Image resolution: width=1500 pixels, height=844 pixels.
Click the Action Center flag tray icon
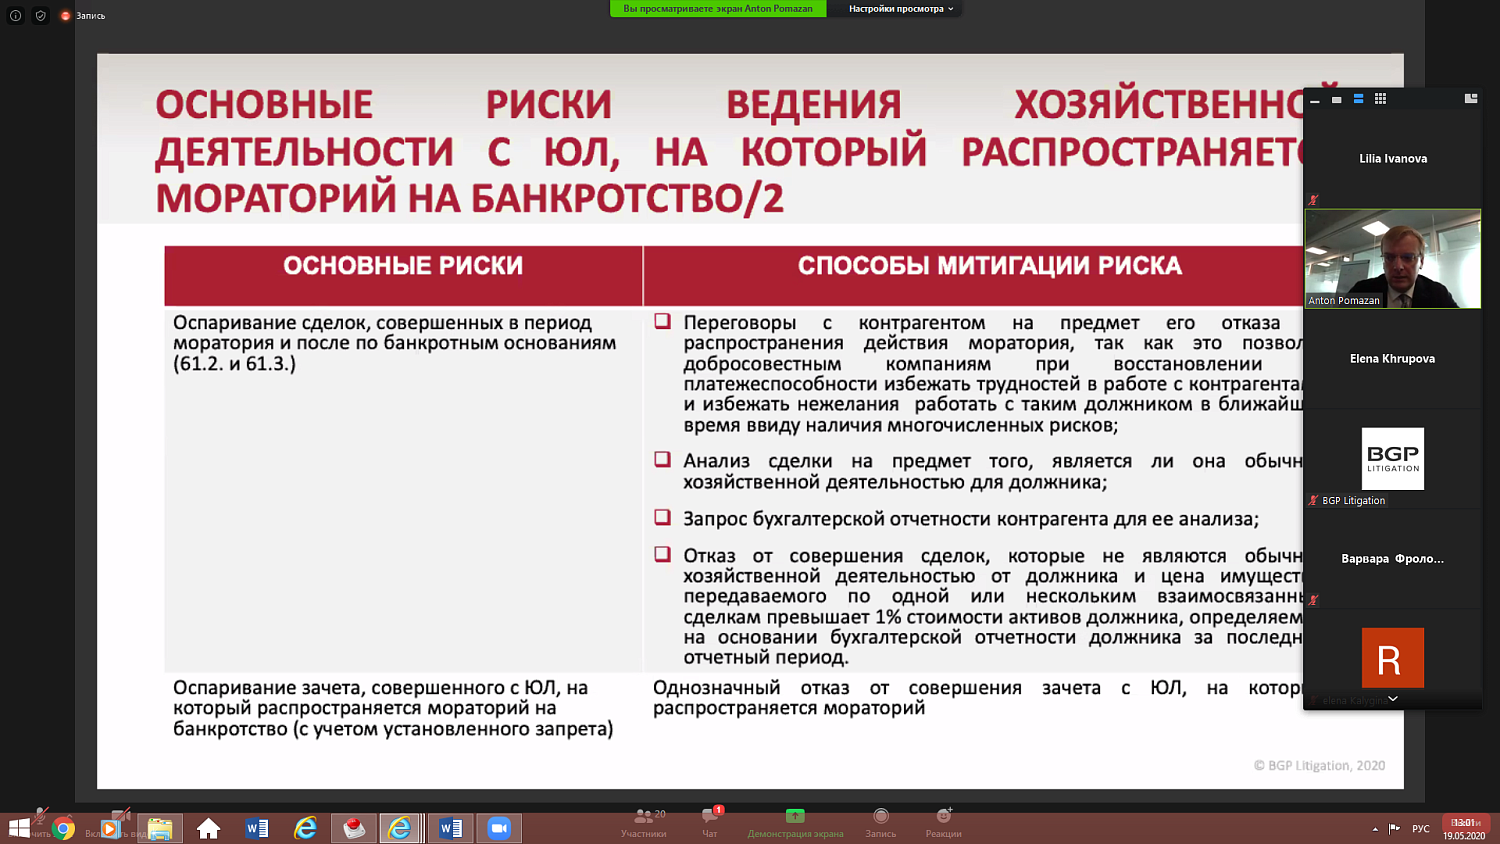tap(1395, 828)
